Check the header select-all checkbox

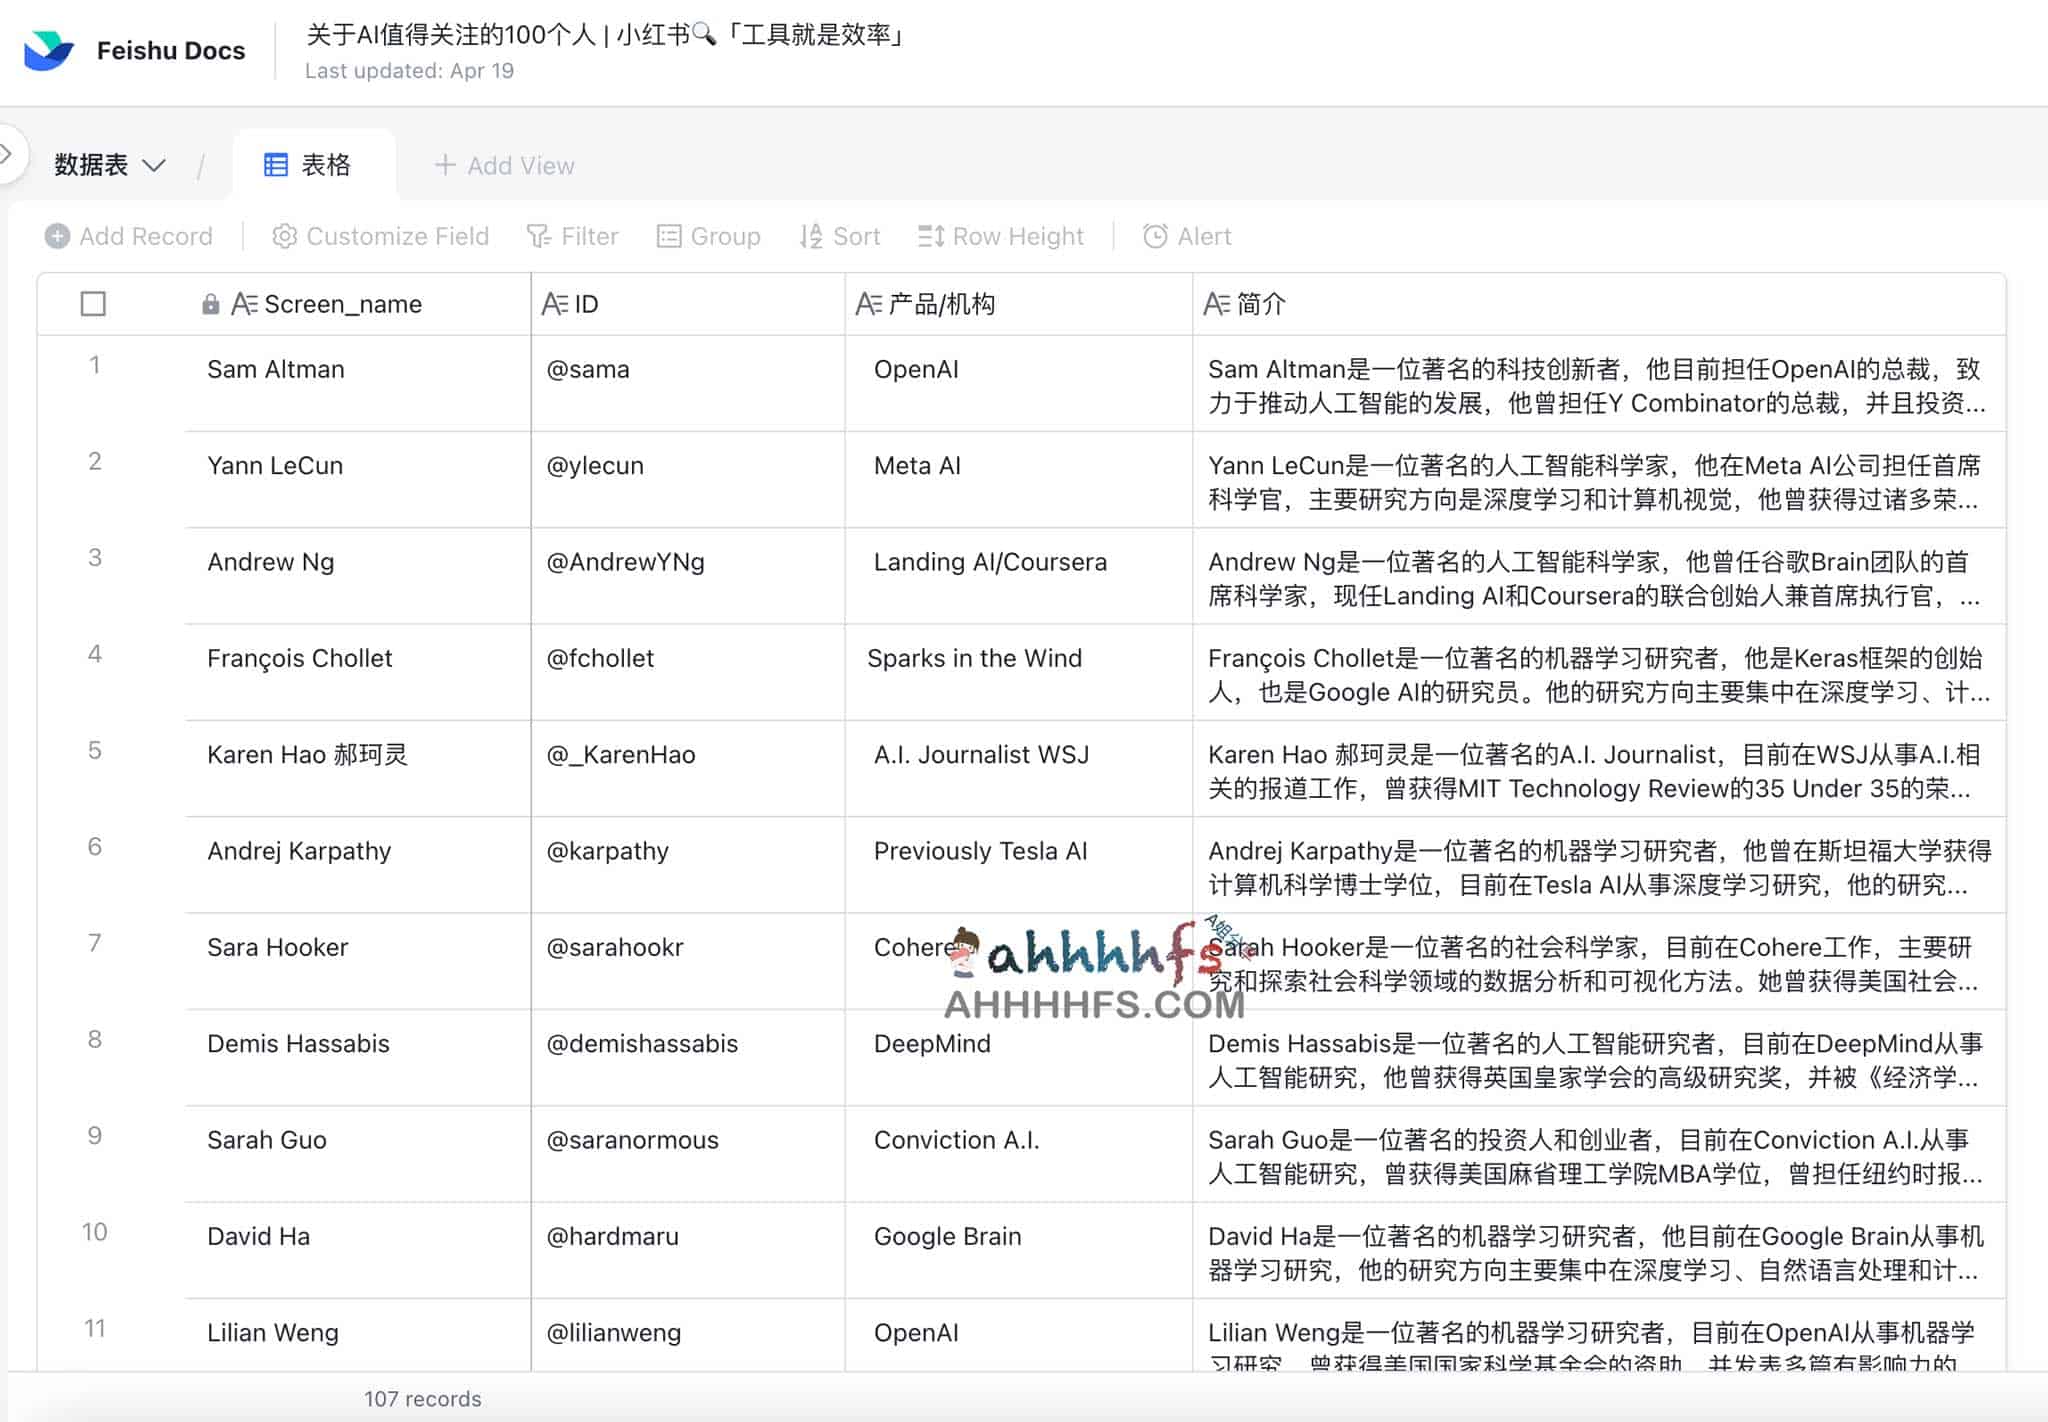tap(93, 304)
